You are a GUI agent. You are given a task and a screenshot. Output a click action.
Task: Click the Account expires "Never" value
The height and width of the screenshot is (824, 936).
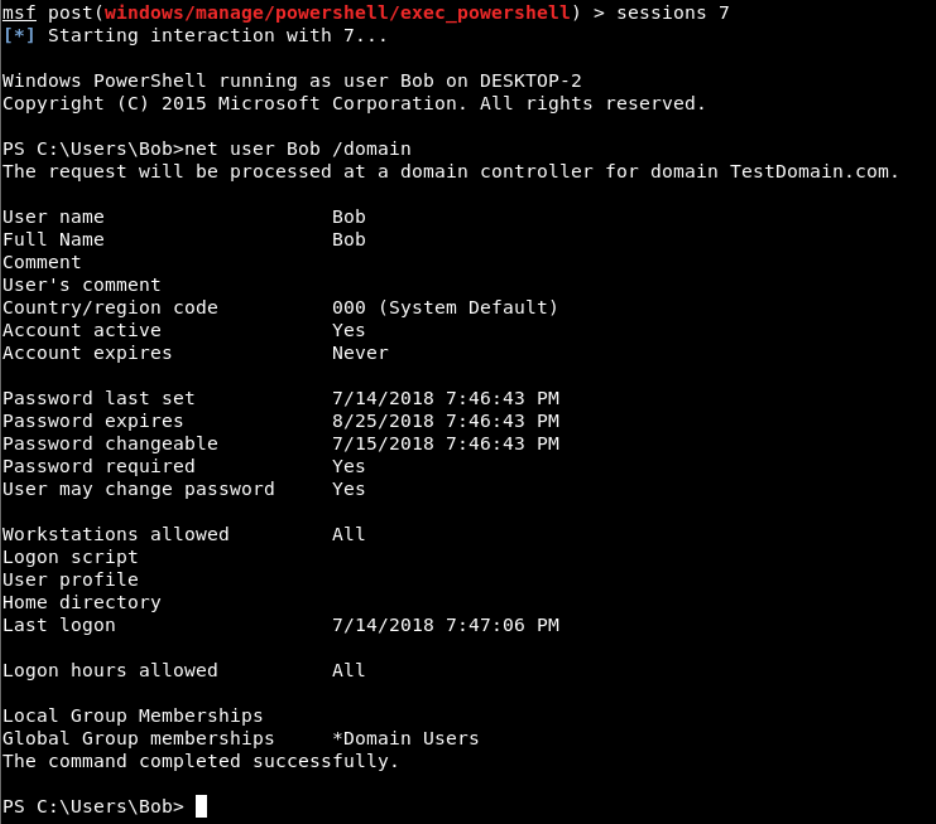[x=360, y=353]
